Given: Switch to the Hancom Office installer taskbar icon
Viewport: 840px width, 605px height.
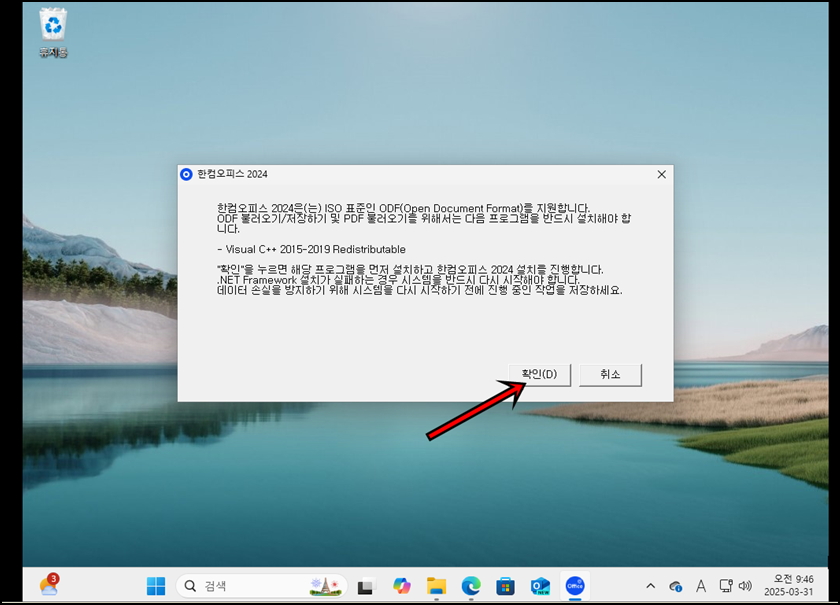Looking at the screenshot, I should pyautogui.click(x=575, y=586).
